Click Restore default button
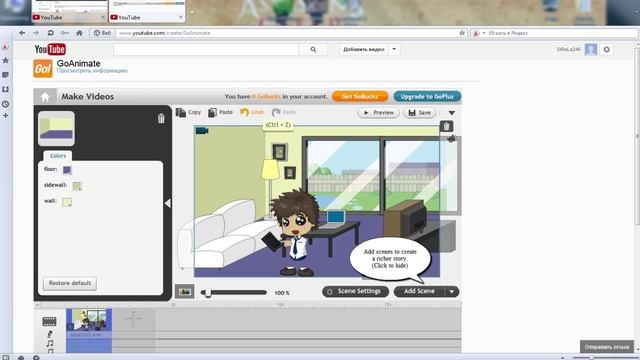Screen dimensions: 640x360 tap(70, 283)
